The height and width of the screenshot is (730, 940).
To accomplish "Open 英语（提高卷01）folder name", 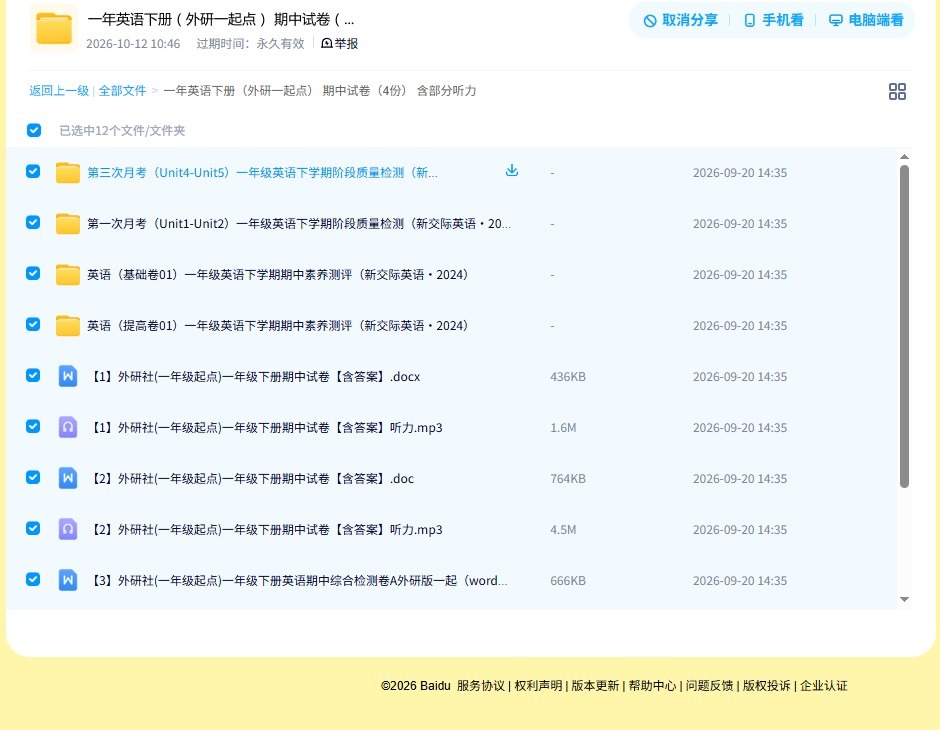I will tap(278, 325).
